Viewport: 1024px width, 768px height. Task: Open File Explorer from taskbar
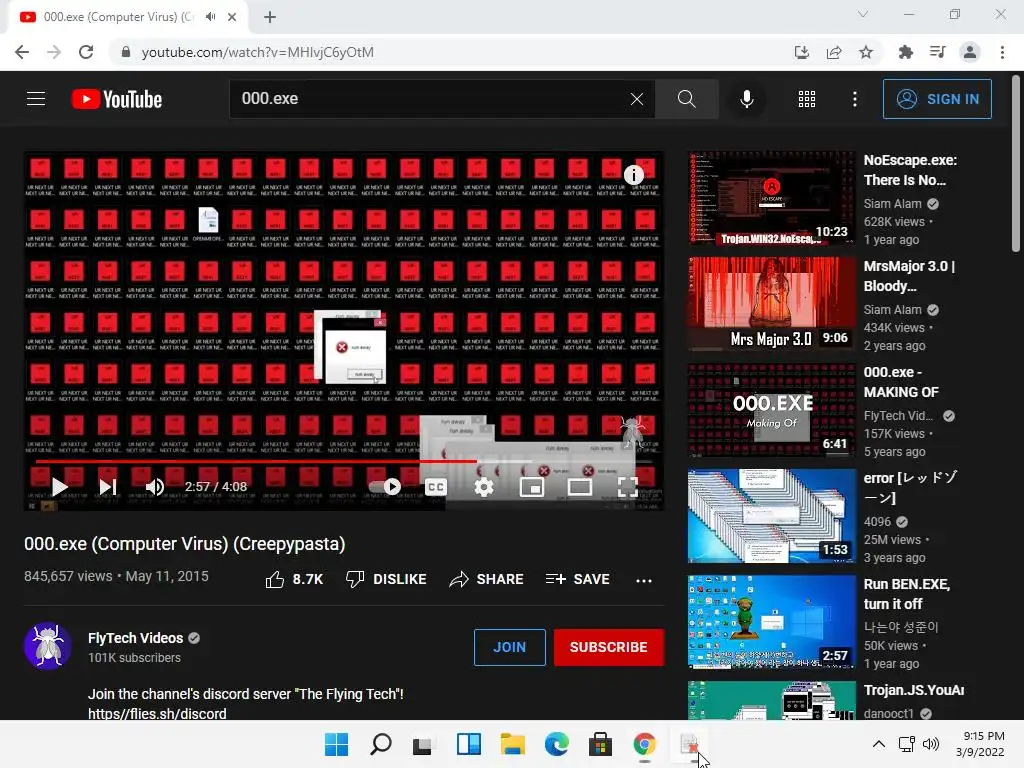point(513,744)
